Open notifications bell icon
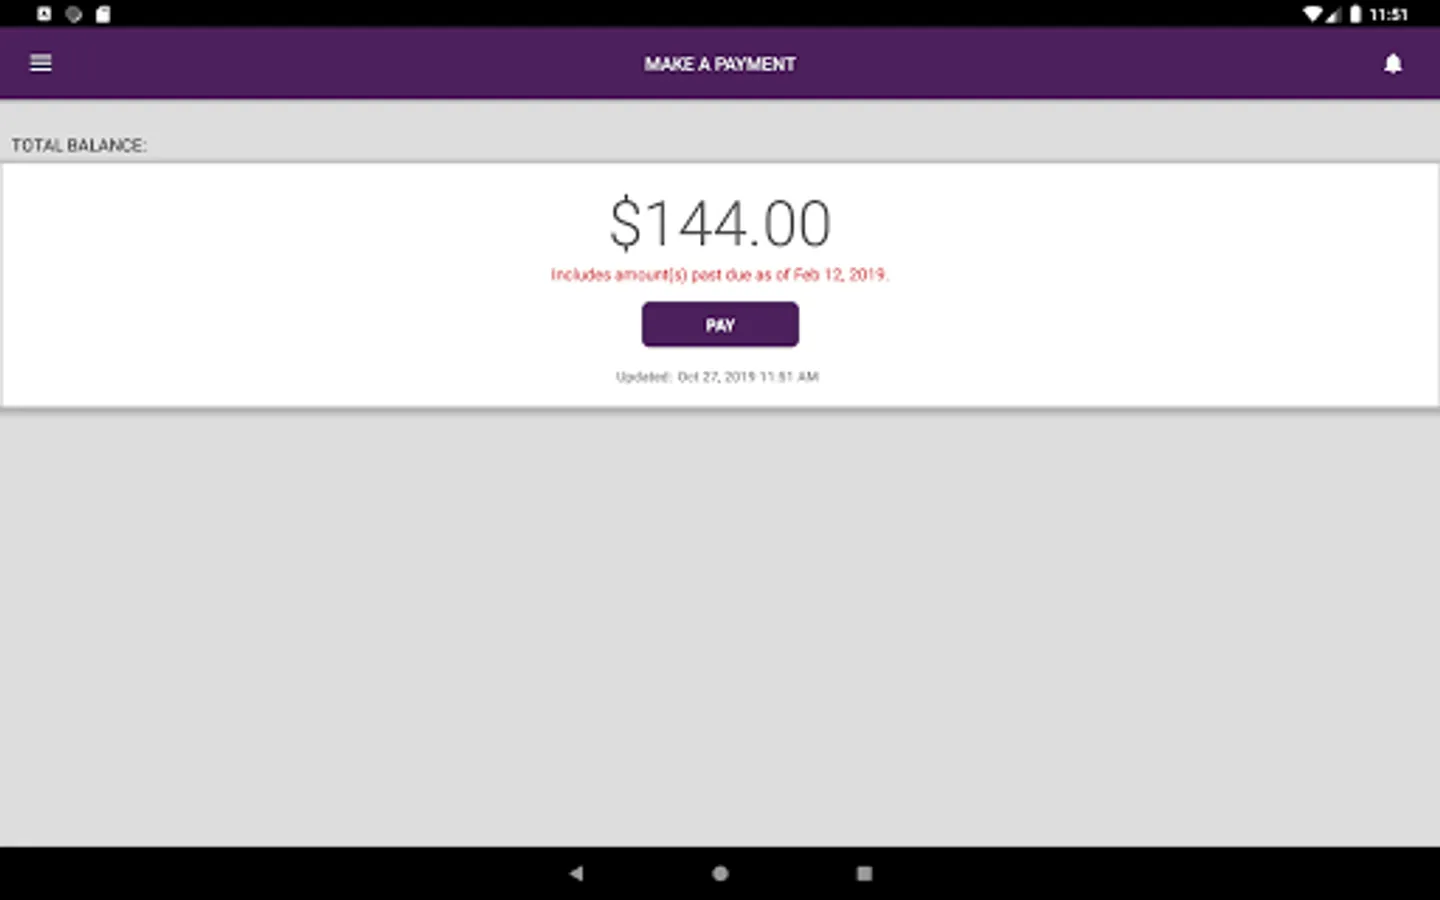Viewport: 1440px width, 900px height. [1392, 64]
